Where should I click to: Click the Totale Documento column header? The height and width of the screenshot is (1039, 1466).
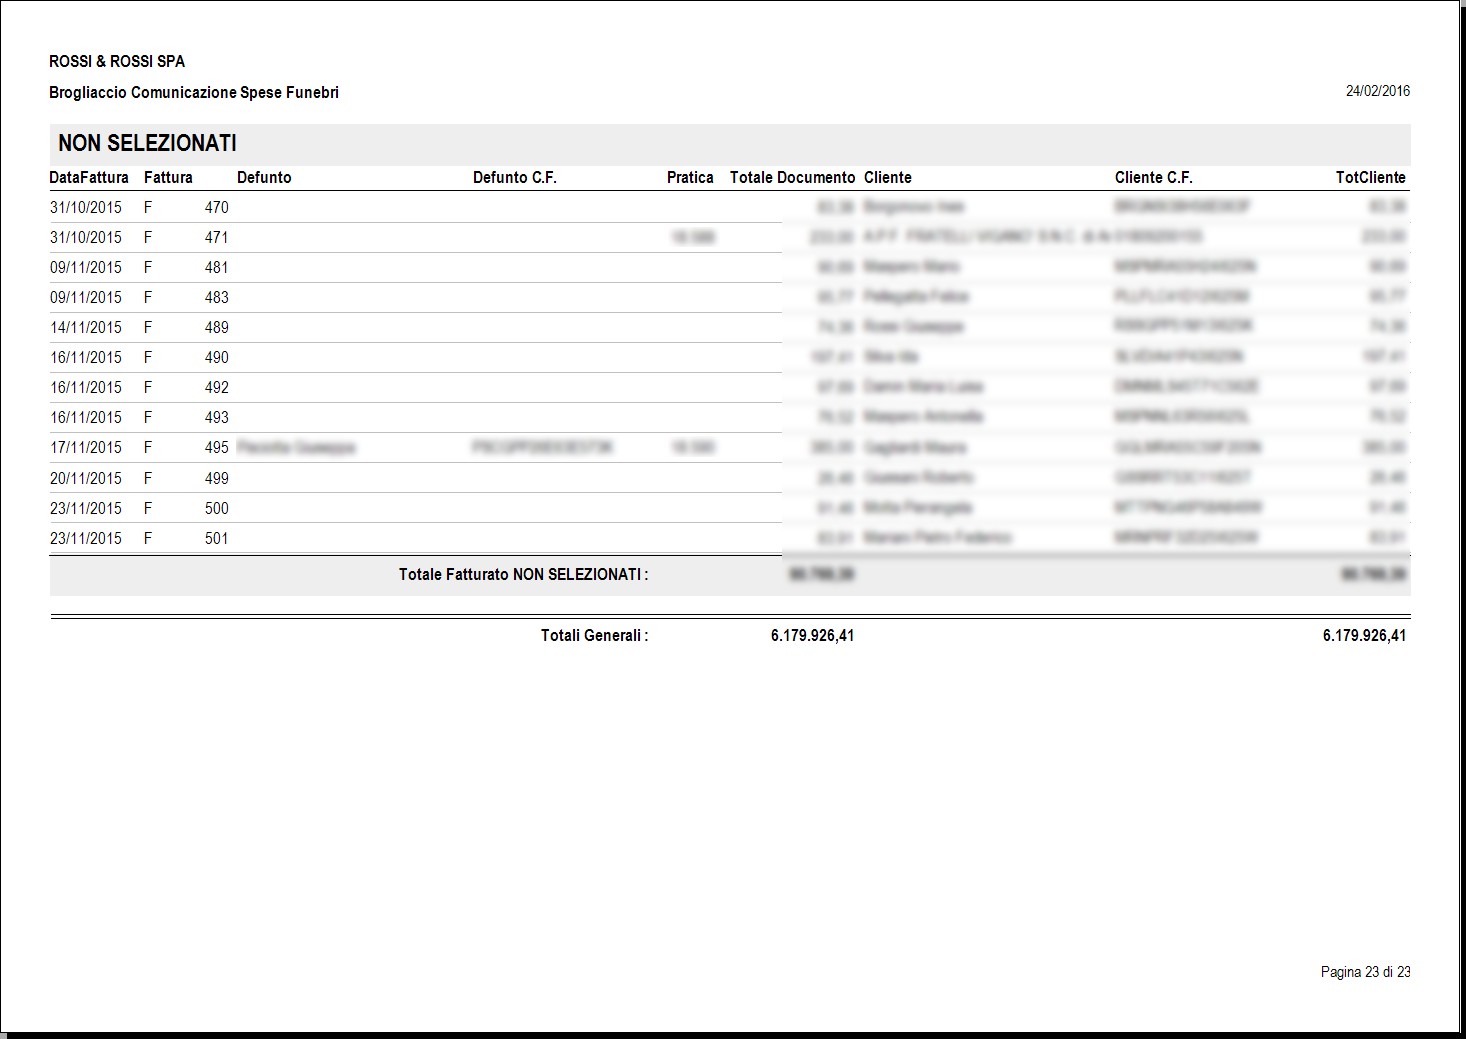tap(792, 177)
